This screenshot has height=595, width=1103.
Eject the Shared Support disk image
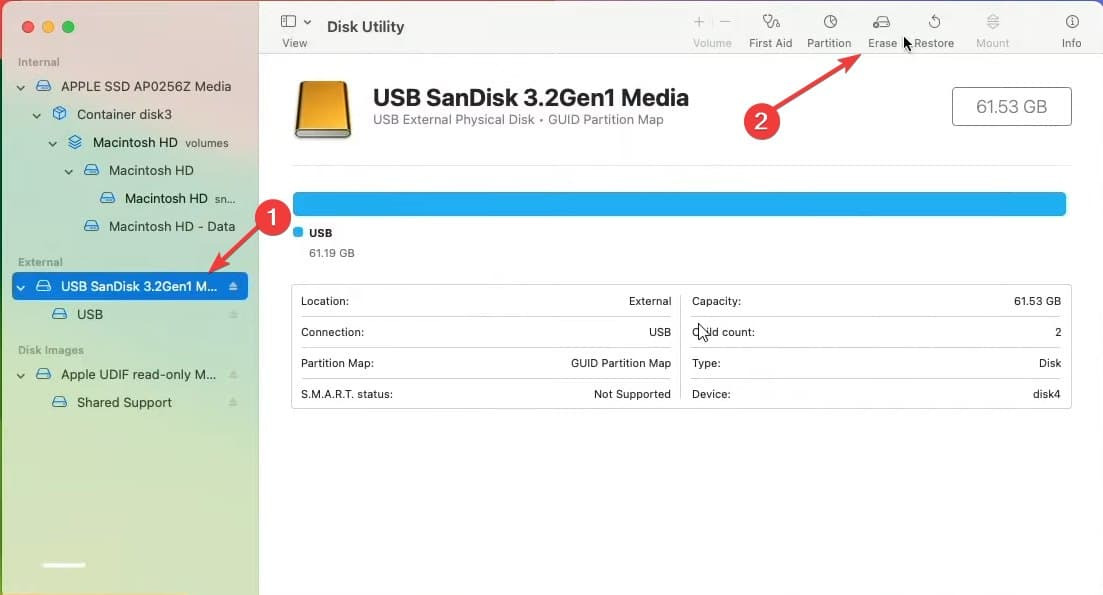coord(234,402)
